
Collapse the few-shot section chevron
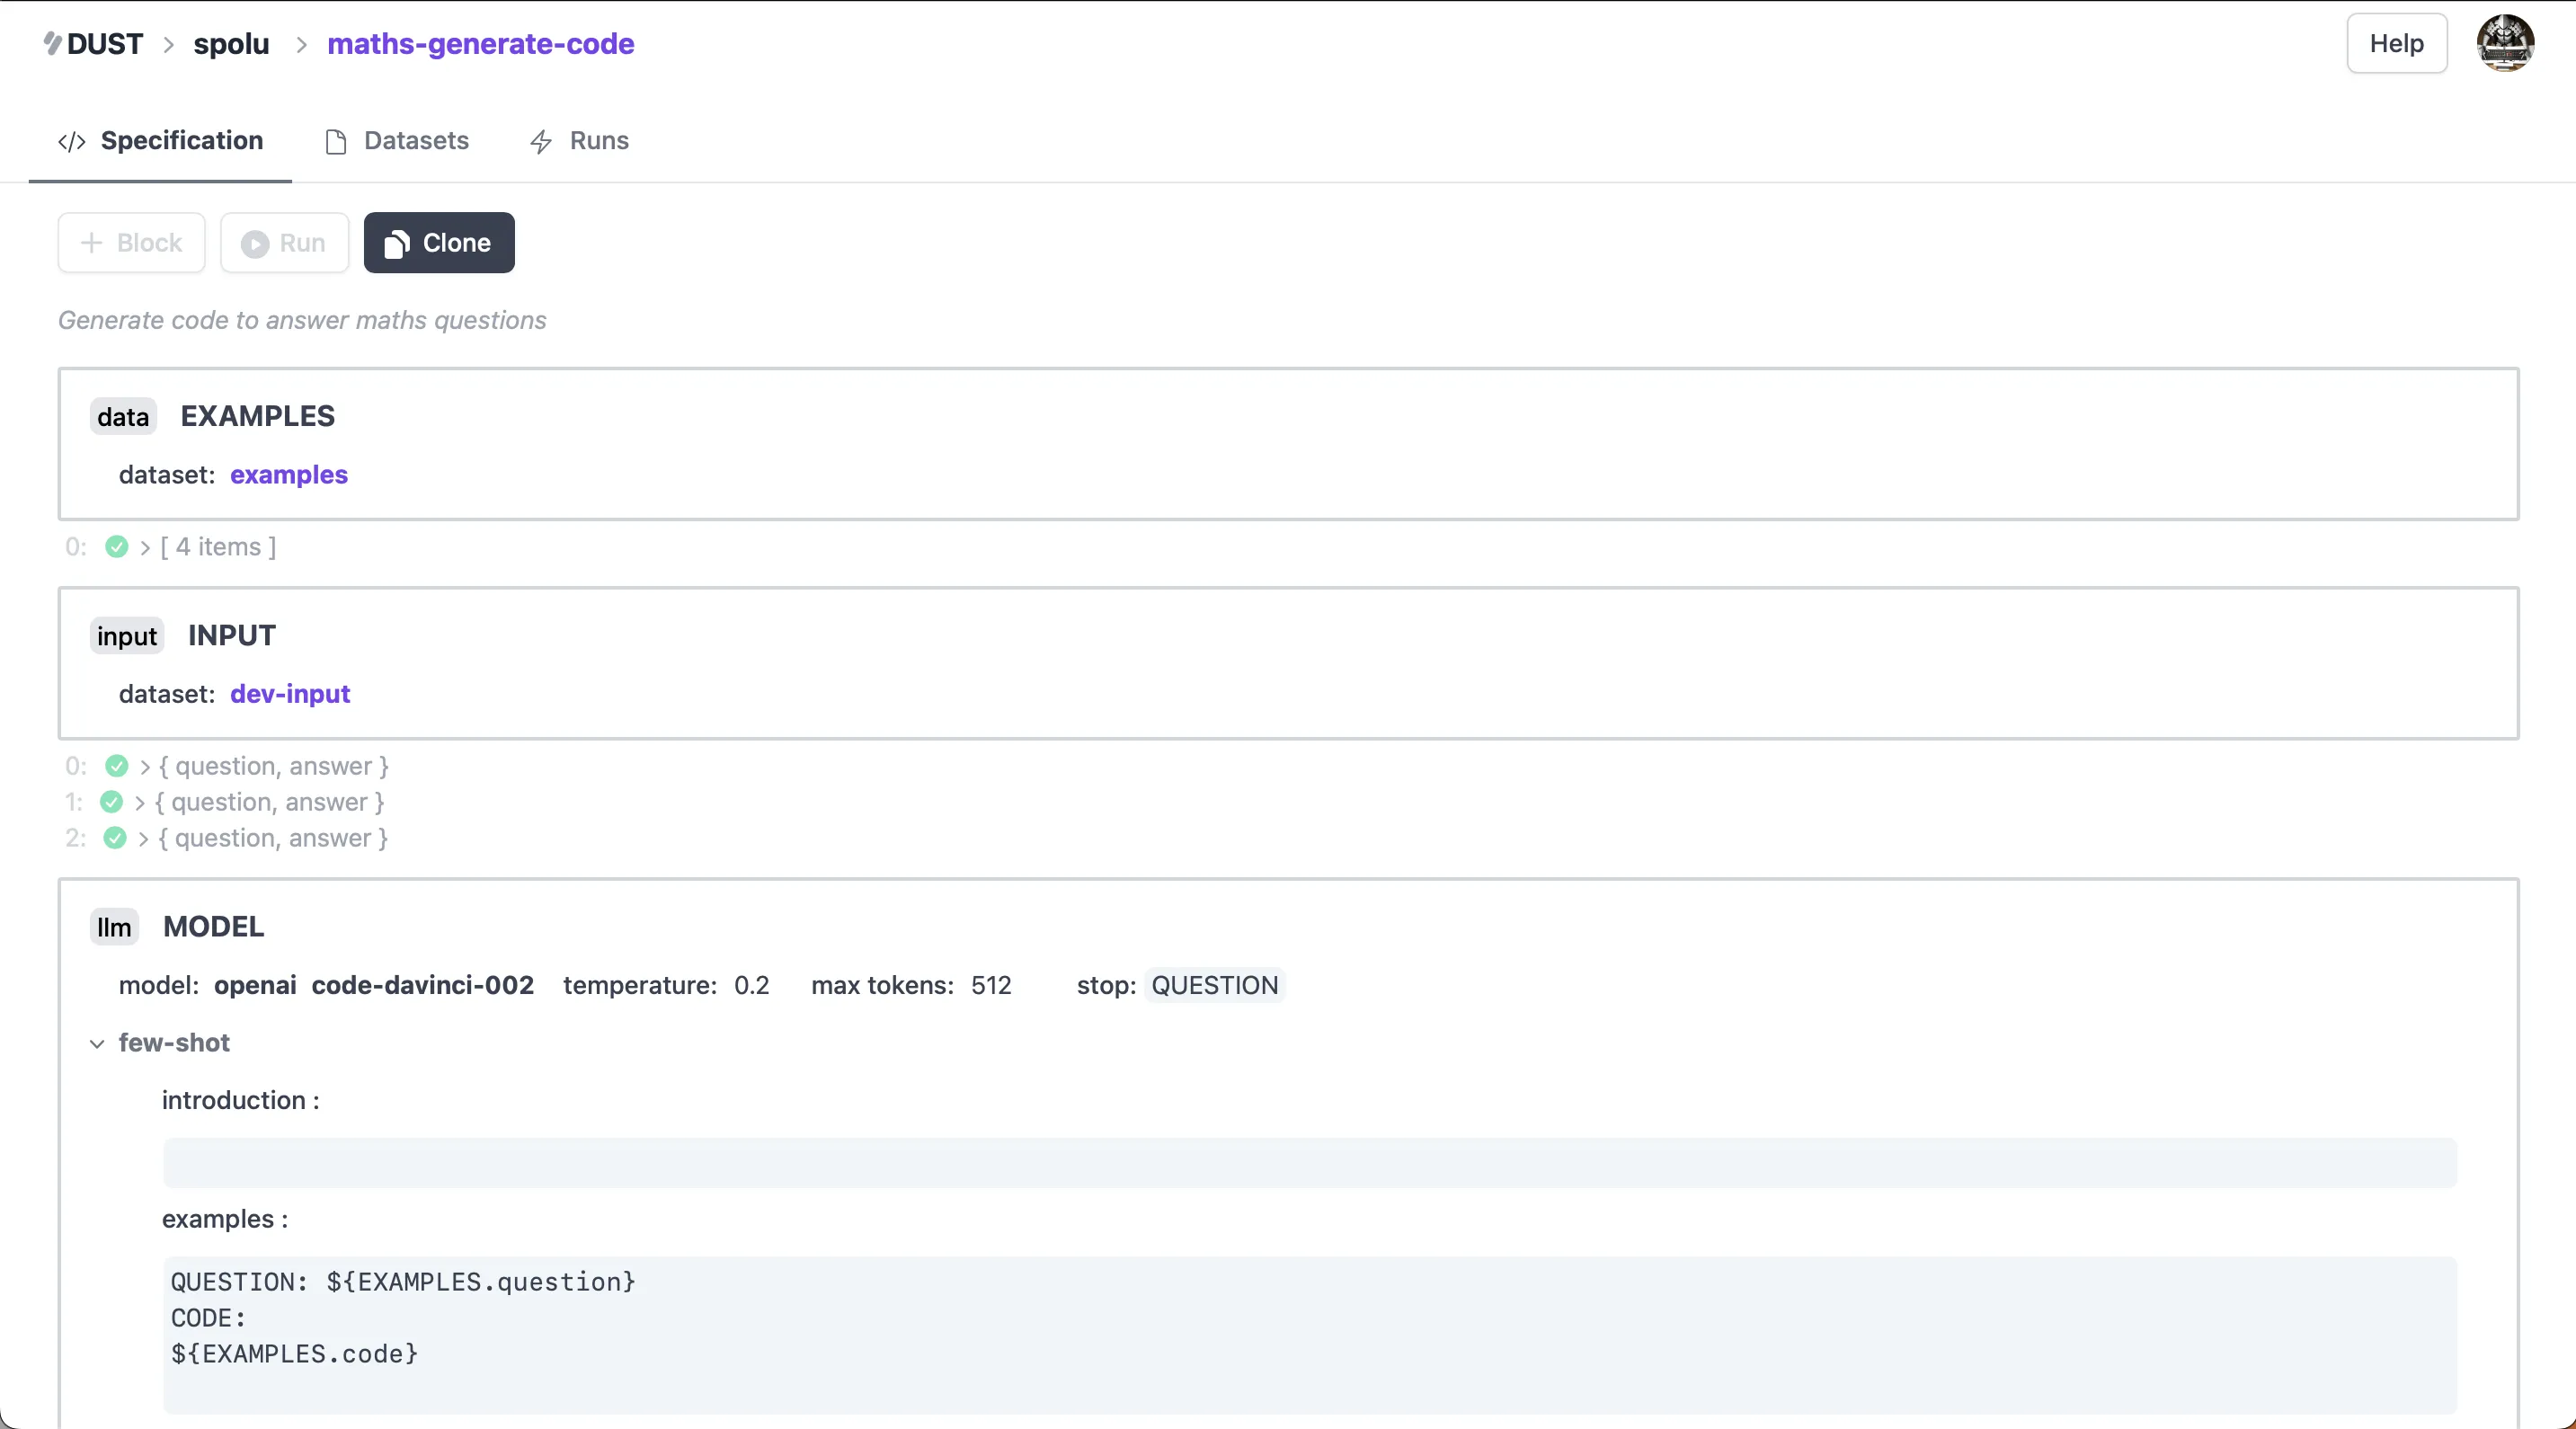pyautogui.click(x=97, y=1044)
